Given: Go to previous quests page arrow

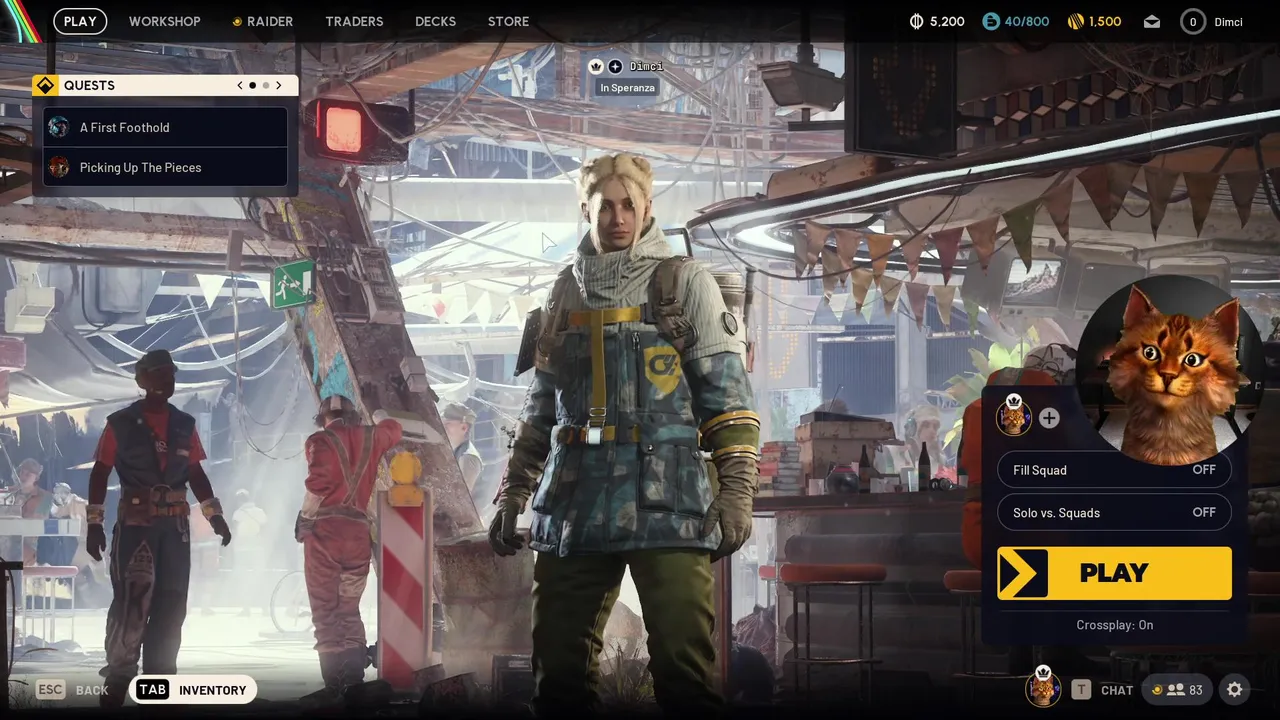Looking at the screenshot, I should [240, 85].
